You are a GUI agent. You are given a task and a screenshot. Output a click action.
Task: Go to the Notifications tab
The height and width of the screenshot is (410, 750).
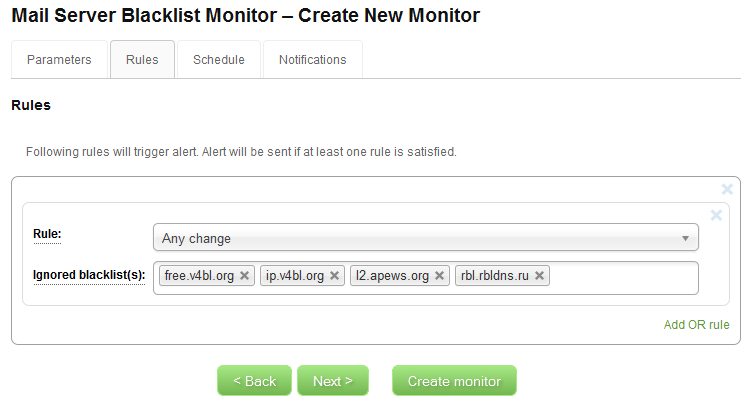(312, 60)
